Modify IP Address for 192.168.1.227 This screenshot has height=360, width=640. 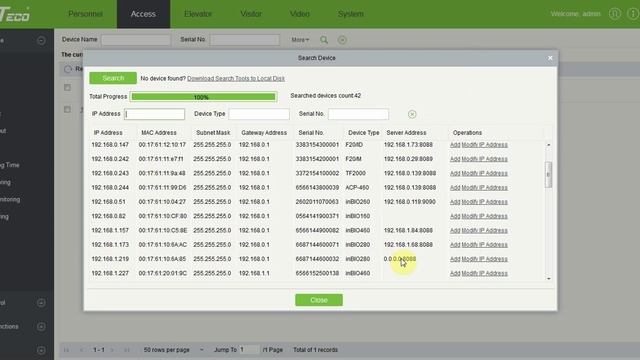[484, 273]
